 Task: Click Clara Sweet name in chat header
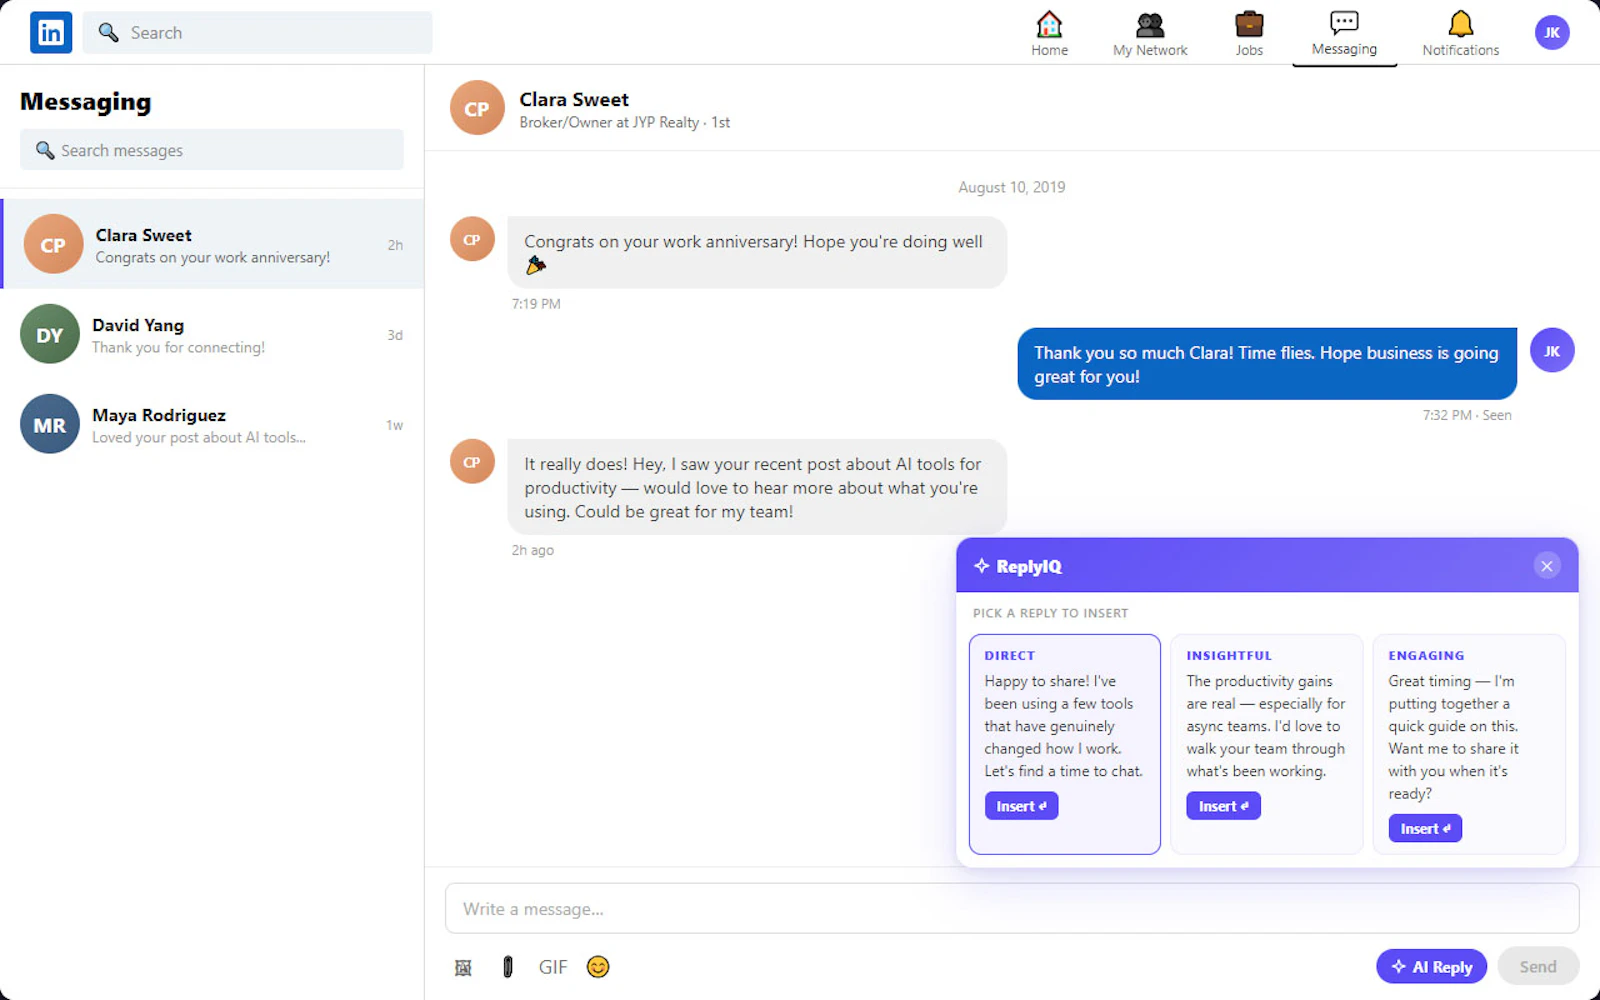tap(574, 99)
